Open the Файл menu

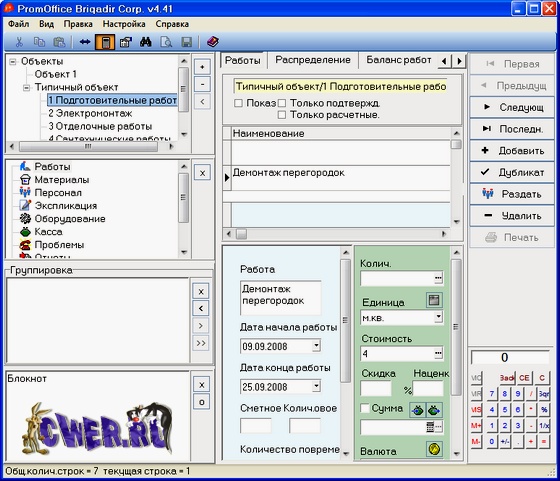(19, 24)
